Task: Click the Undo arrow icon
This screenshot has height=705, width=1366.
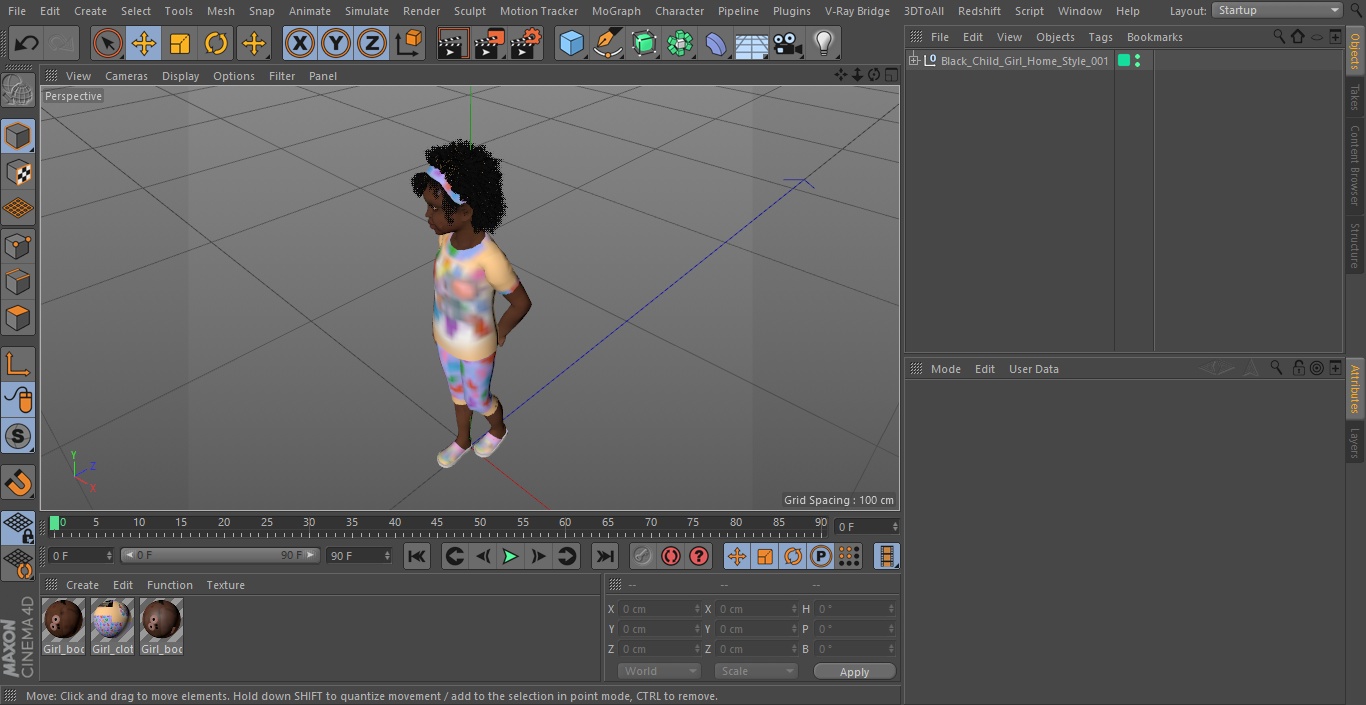Action: [27, 43]
